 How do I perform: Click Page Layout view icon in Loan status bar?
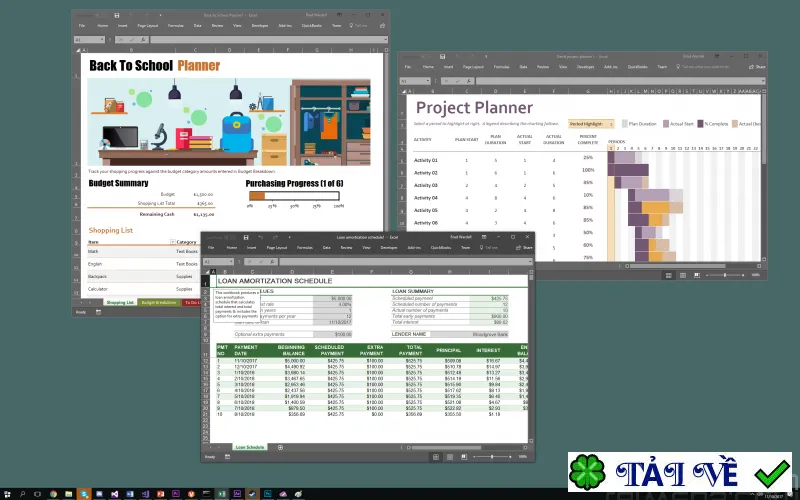[x=449, y=457]
